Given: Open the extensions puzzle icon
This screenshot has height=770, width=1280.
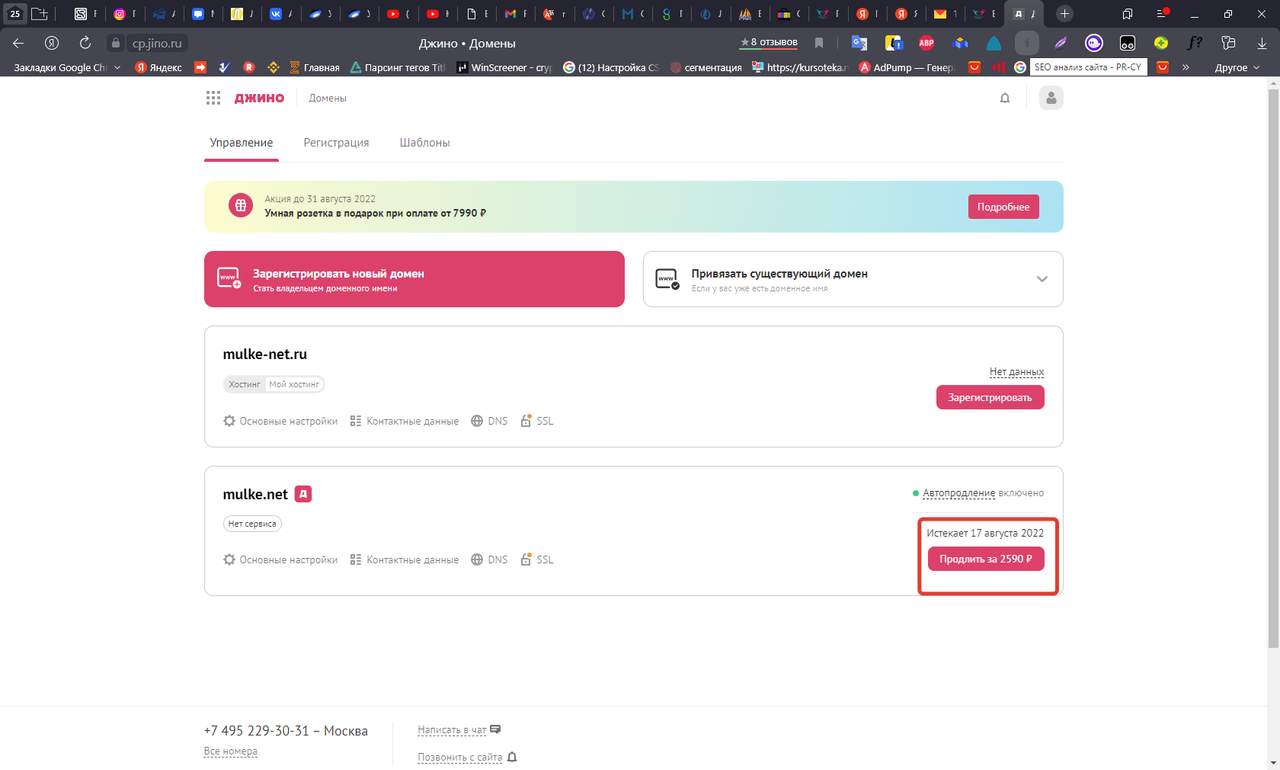Looking at the screenshot, I should pyautogui.click(x=1229, y=43).
